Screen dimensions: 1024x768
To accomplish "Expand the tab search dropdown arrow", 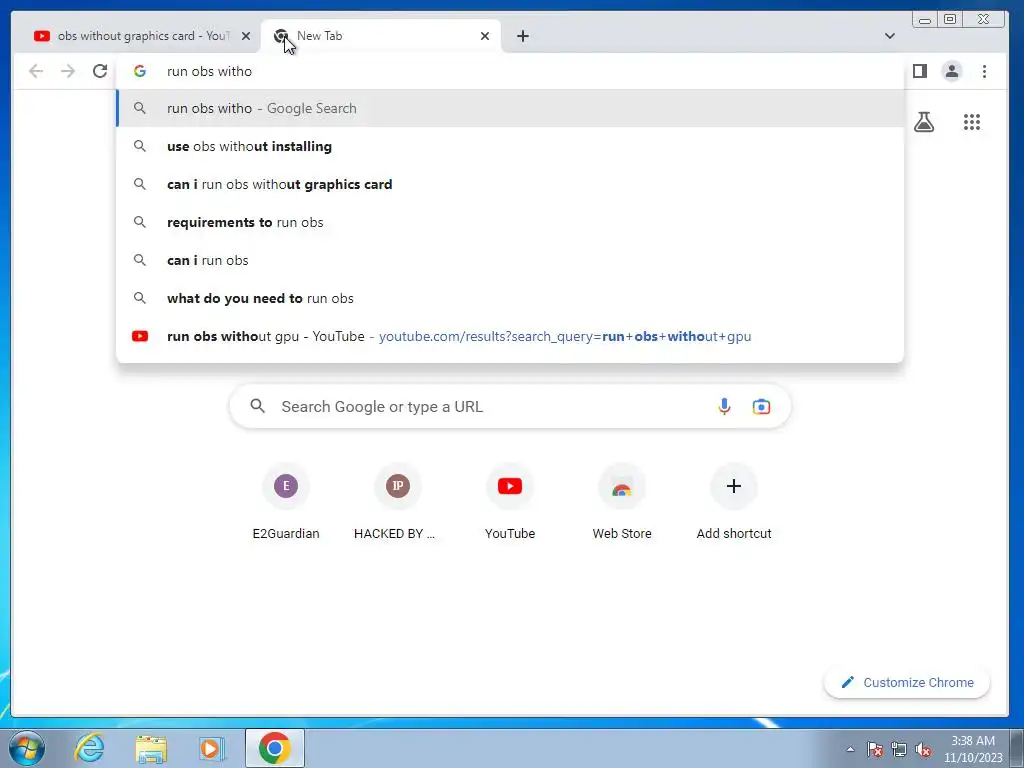I will [889, 36].
